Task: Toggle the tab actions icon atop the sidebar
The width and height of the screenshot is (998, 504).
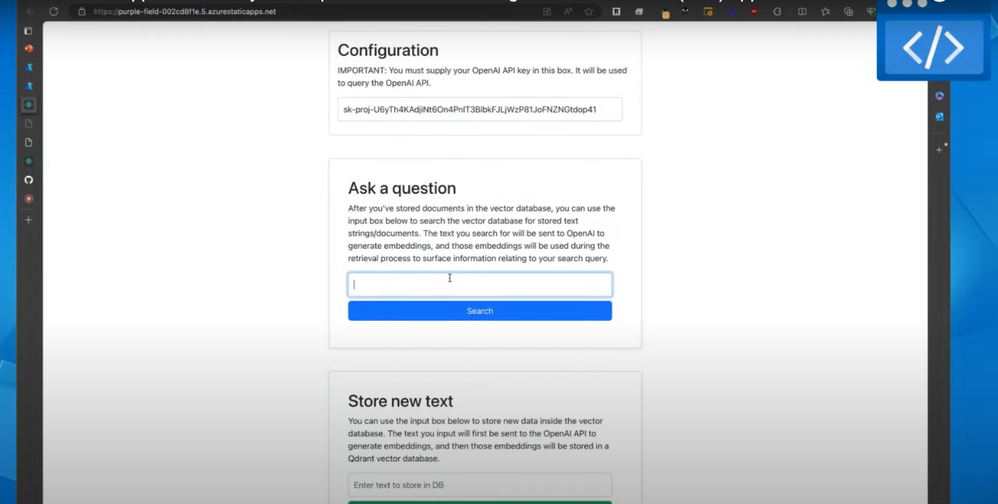Action: 29,31
